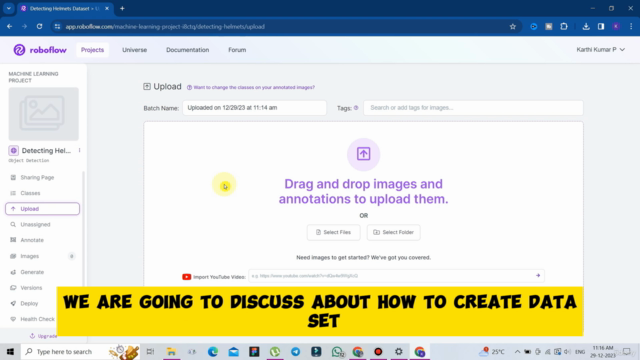Open Health Check in the sidebar
This screenshot has height=360, width=640.
pyautogui.click(x=37, y=319)
